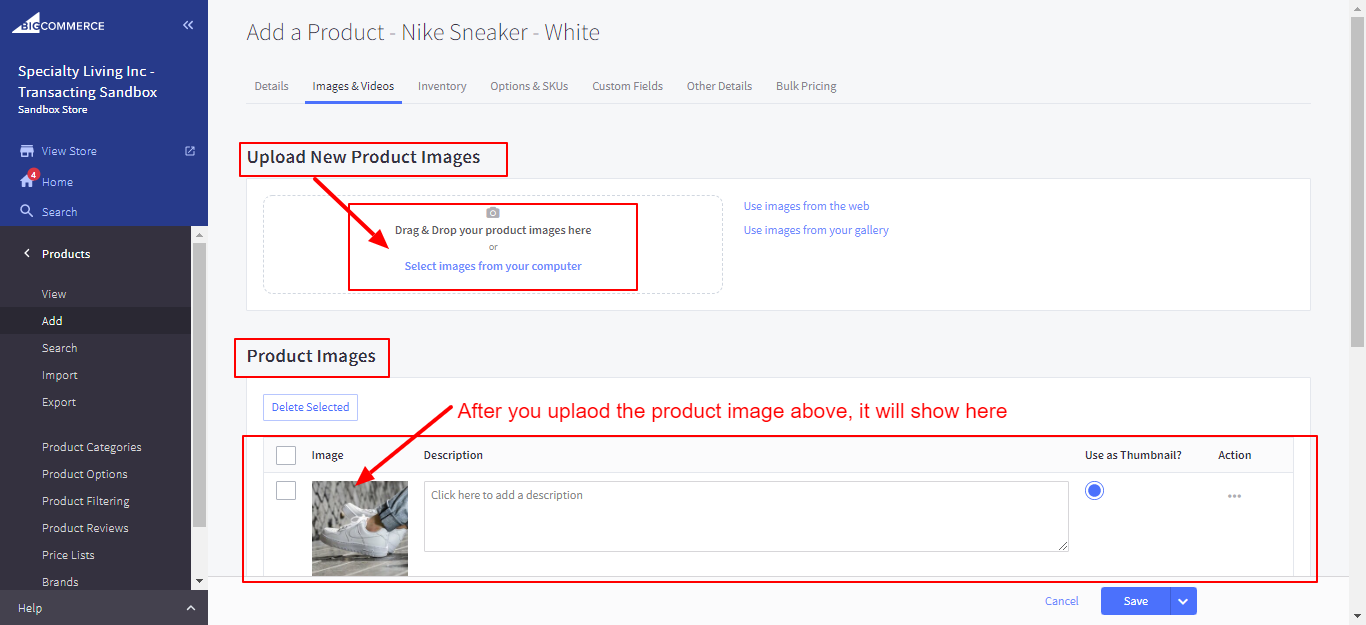Click the top Search label in sidebar
The image size is (1366, 625).
[60, 212]
